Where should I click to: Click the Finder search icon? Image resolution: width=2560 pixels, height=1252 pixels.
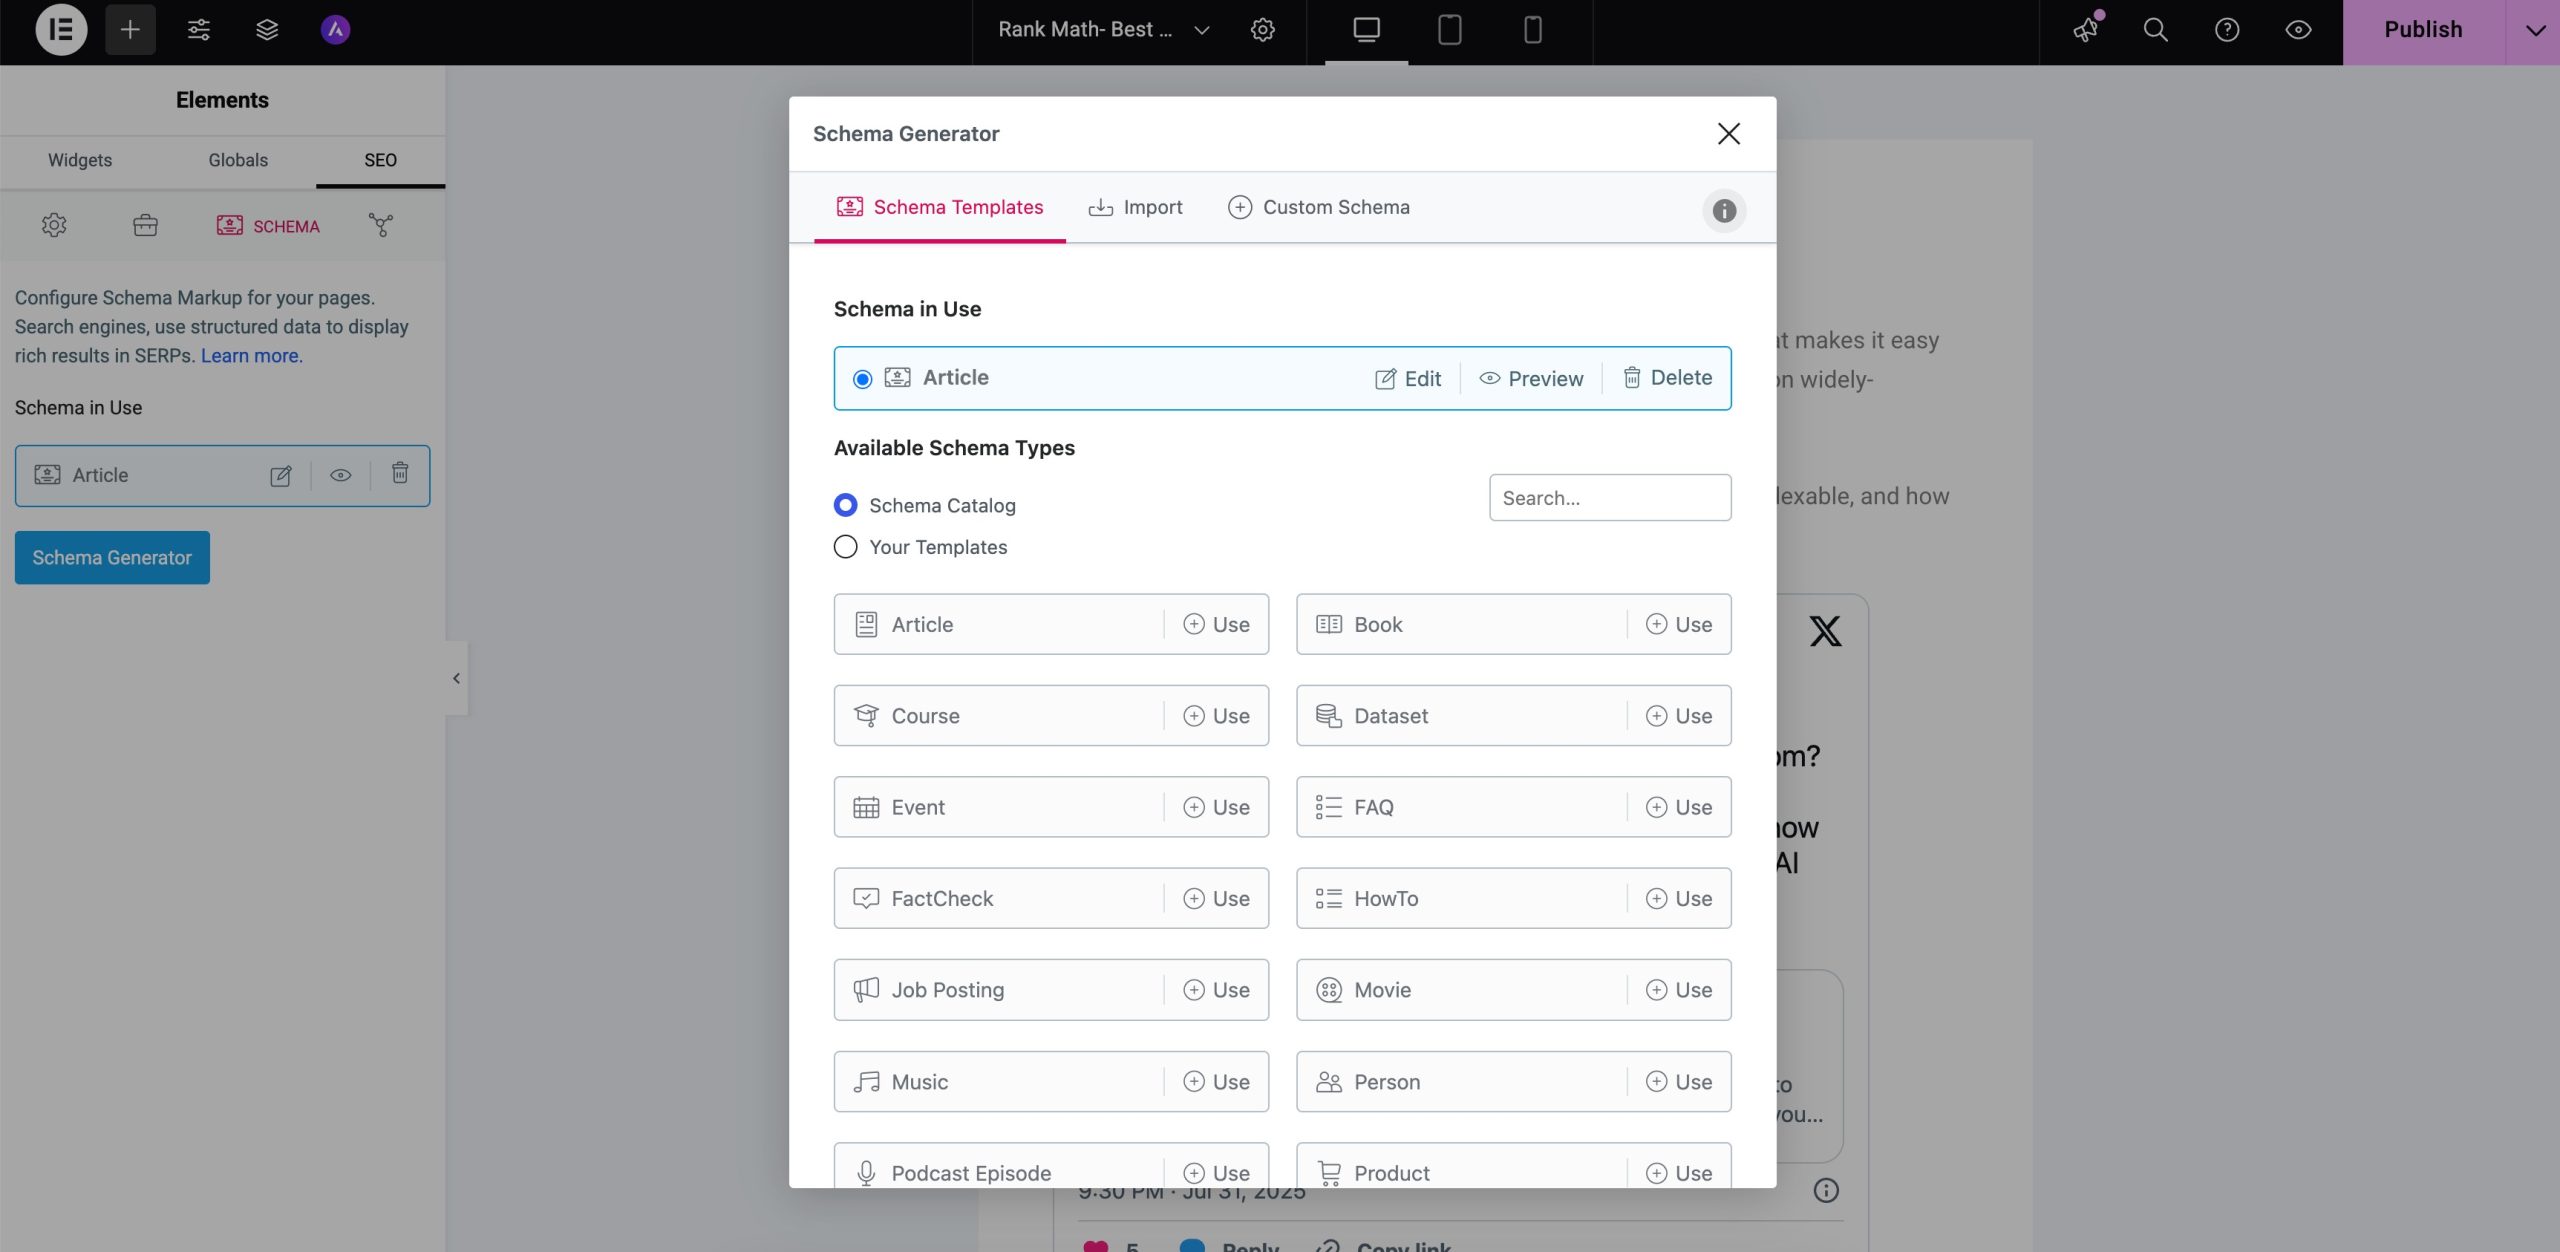click(2156, 30)
